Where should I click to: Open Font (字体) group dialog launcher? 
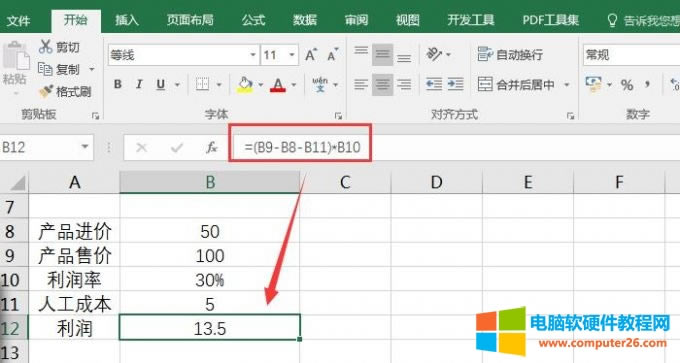coord(338,116)
